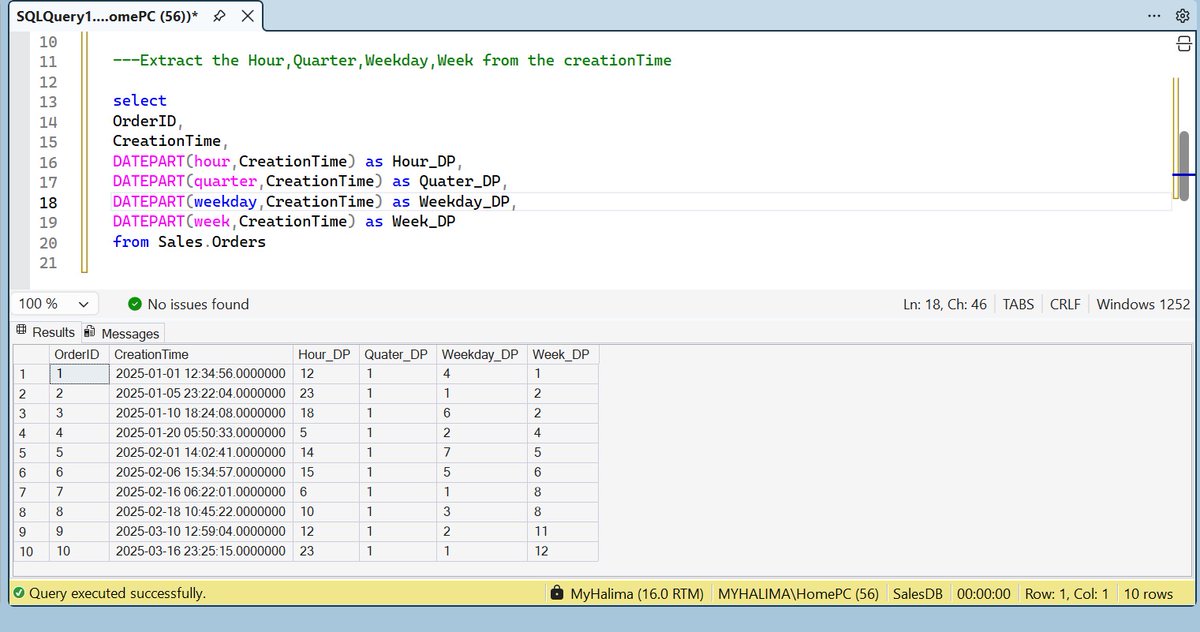Click Weekday_DP value 7 in row 5
Screen dimensions: 1200x632
481,452
